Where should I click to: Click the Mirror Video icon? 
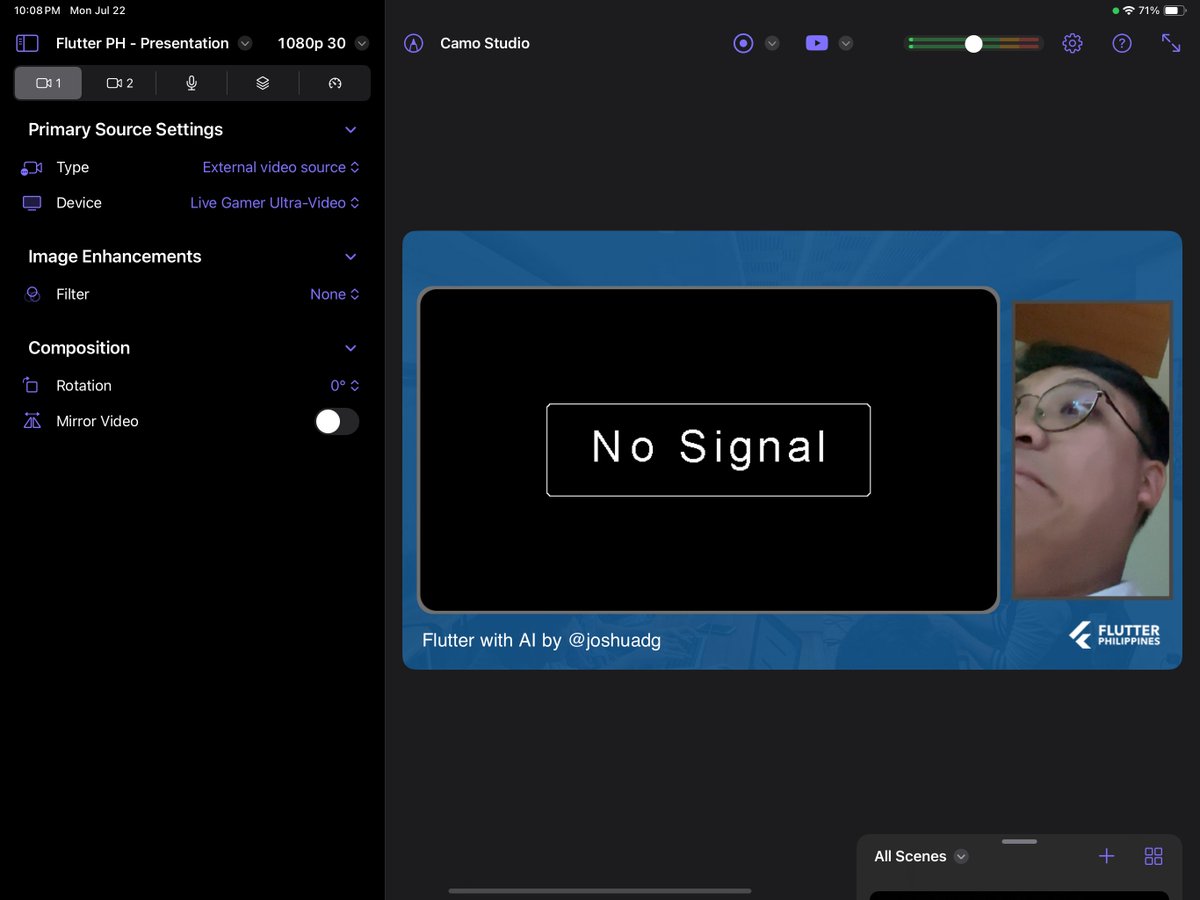click(x=32, y=421)
